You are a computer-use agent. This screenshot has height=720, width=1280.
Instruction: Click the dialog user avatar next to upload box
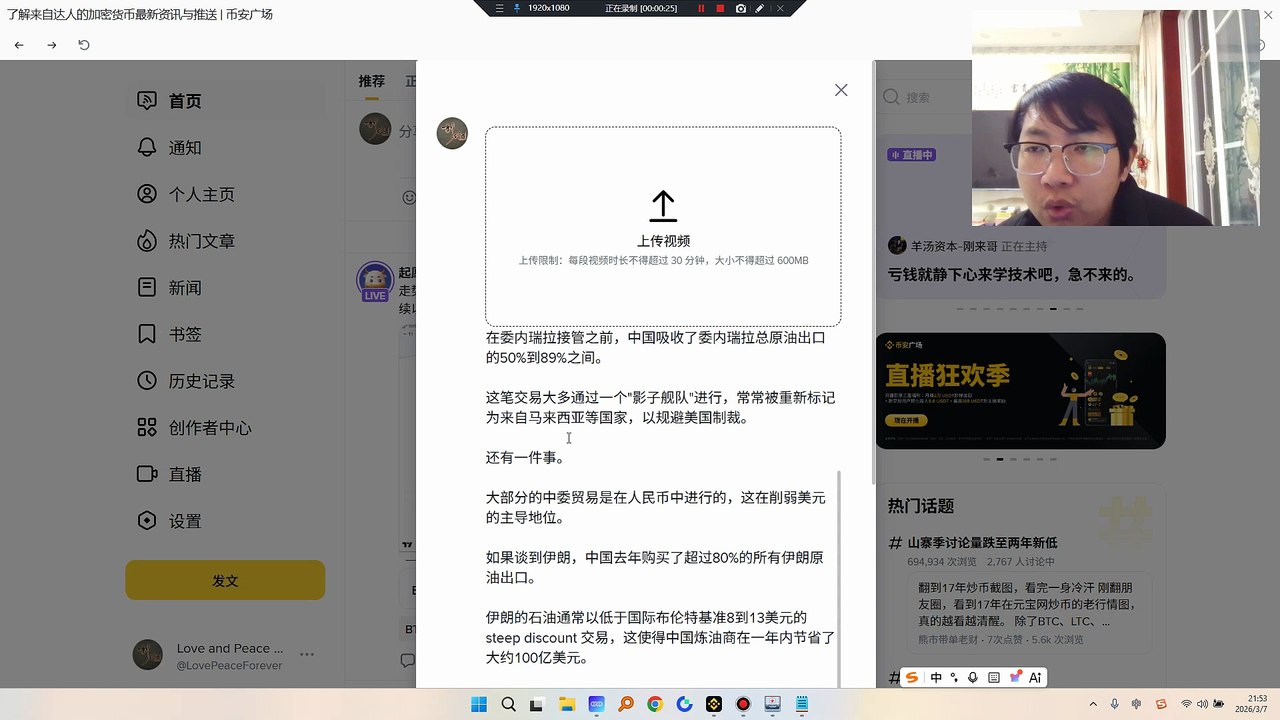452,133
